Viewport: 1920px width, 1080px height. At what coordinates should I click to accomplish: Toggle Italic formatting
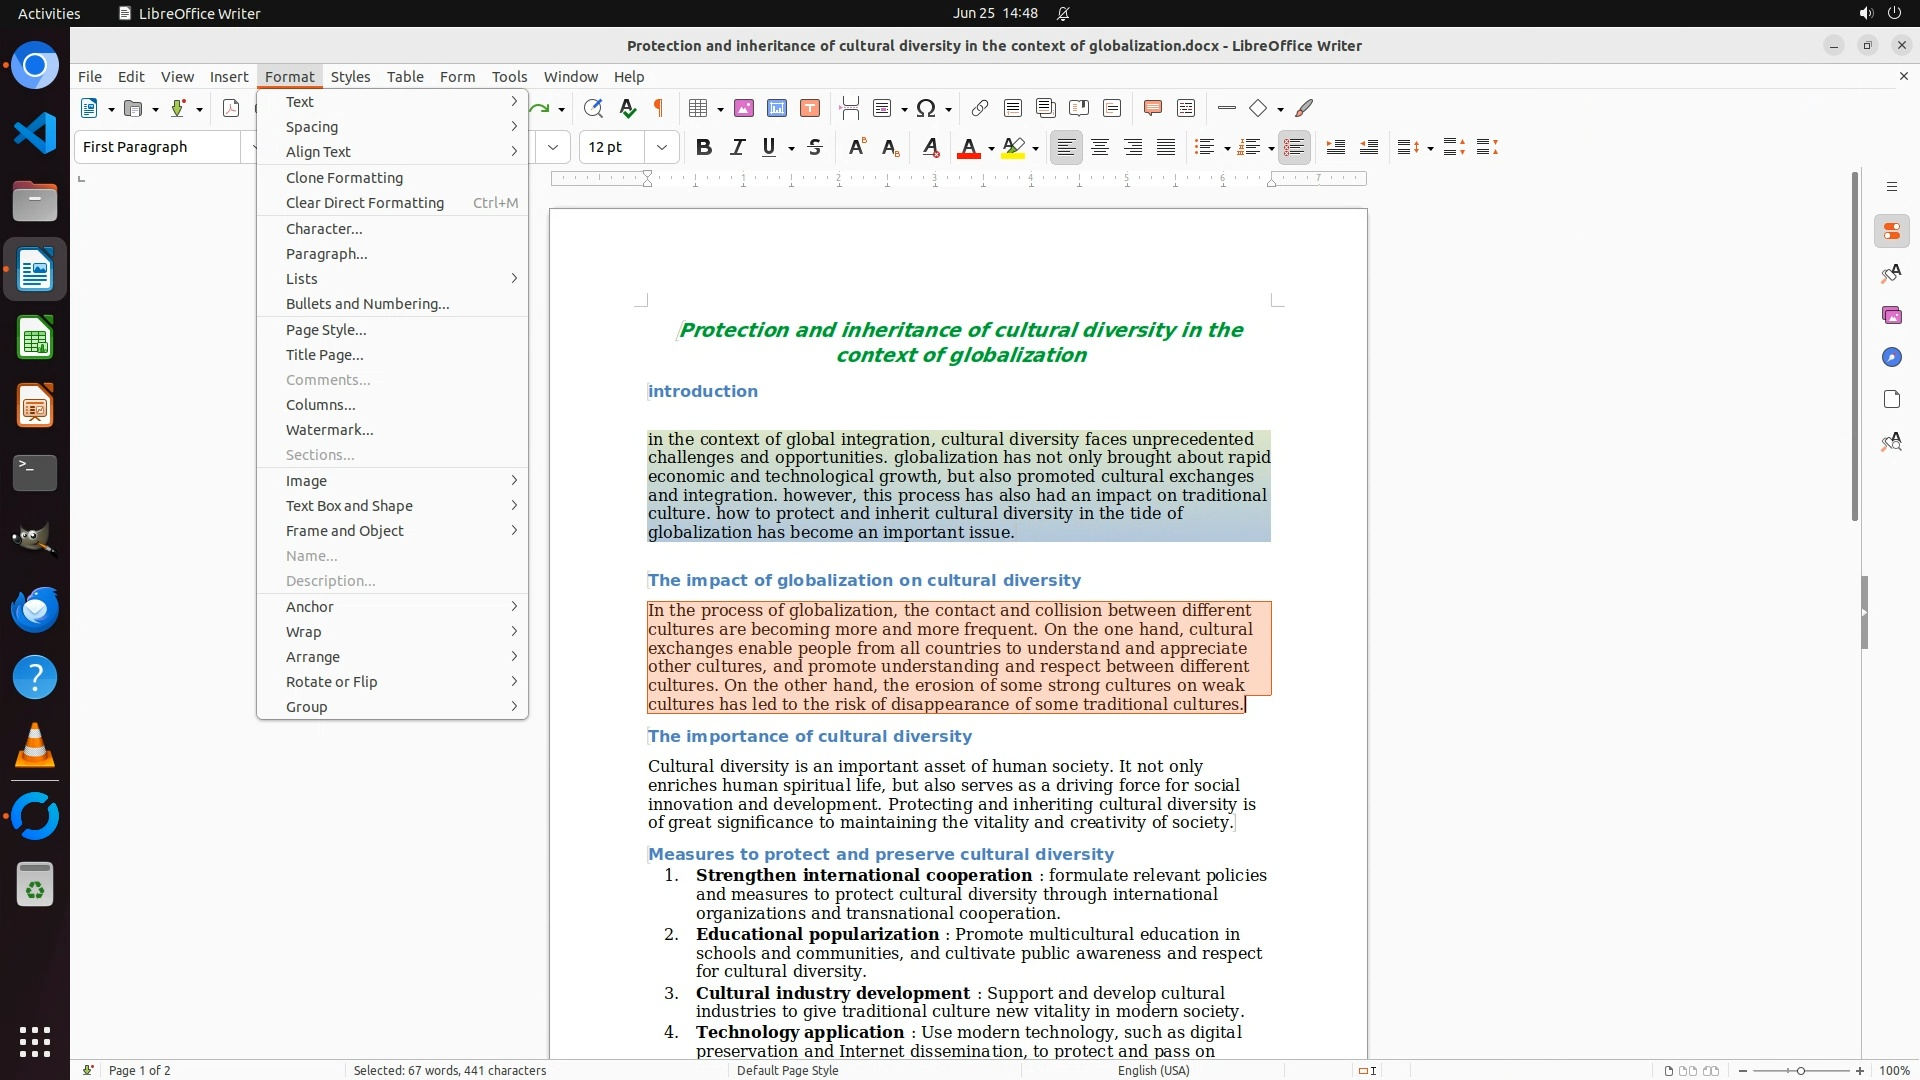[x=737, y=147]
